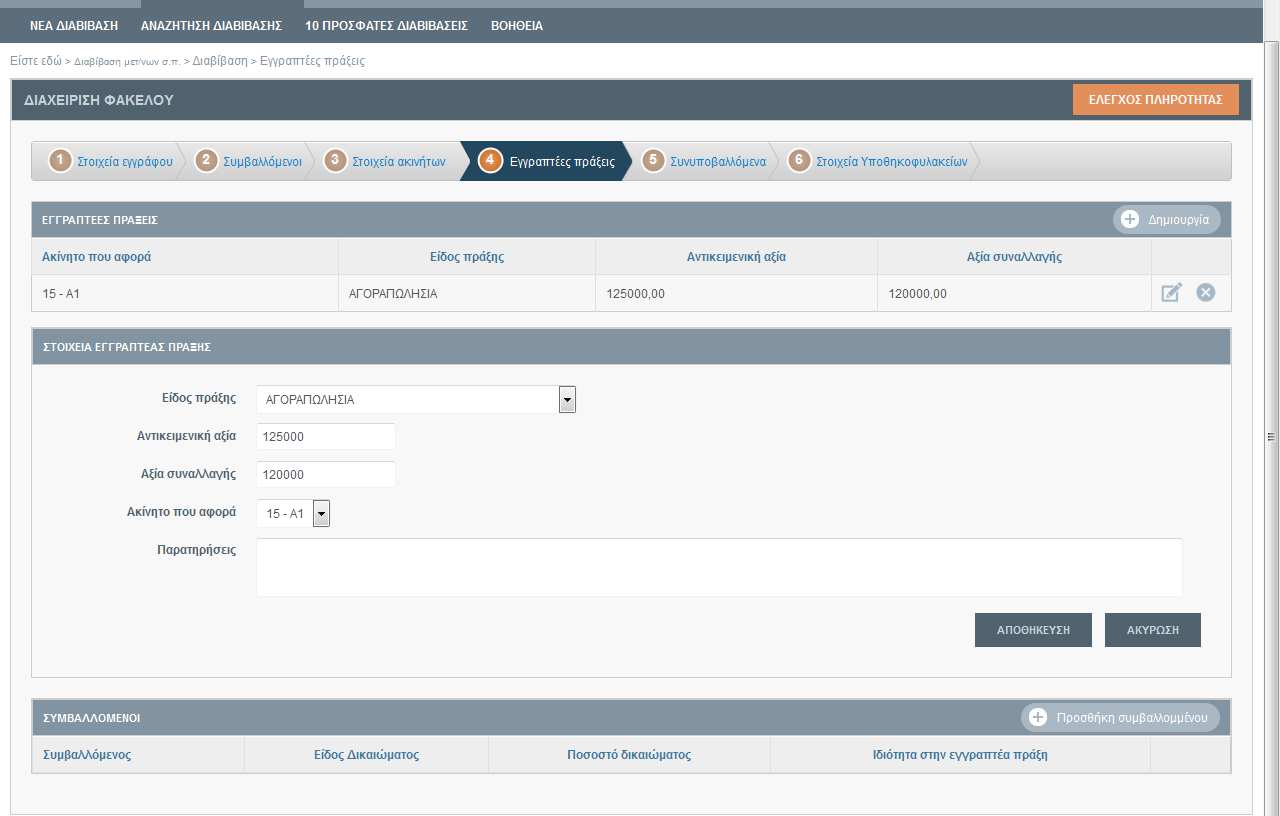Click the plus icon on Προσθήκη συμβαλλομένου
The width and height of the screenshot is (1280, 816).
(x=1038, y=717)
